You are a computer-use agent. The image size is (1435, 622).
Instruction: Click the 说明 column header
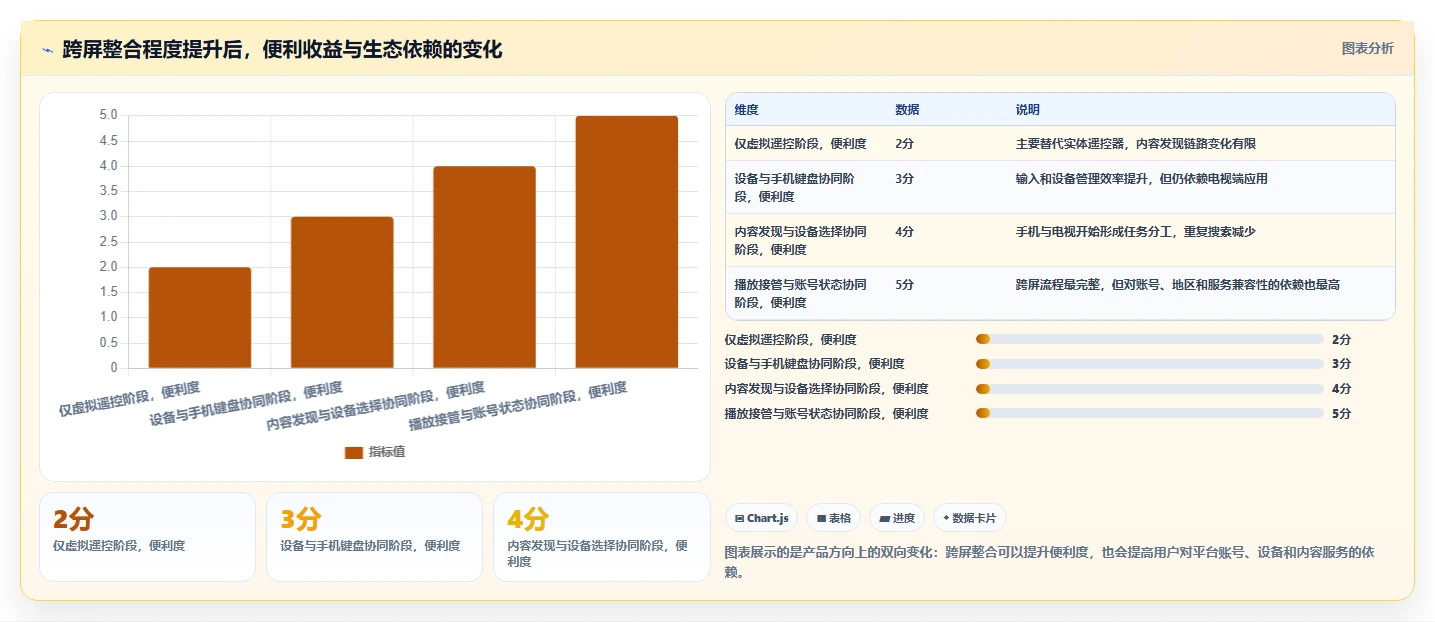click(x=1027, y=110)
